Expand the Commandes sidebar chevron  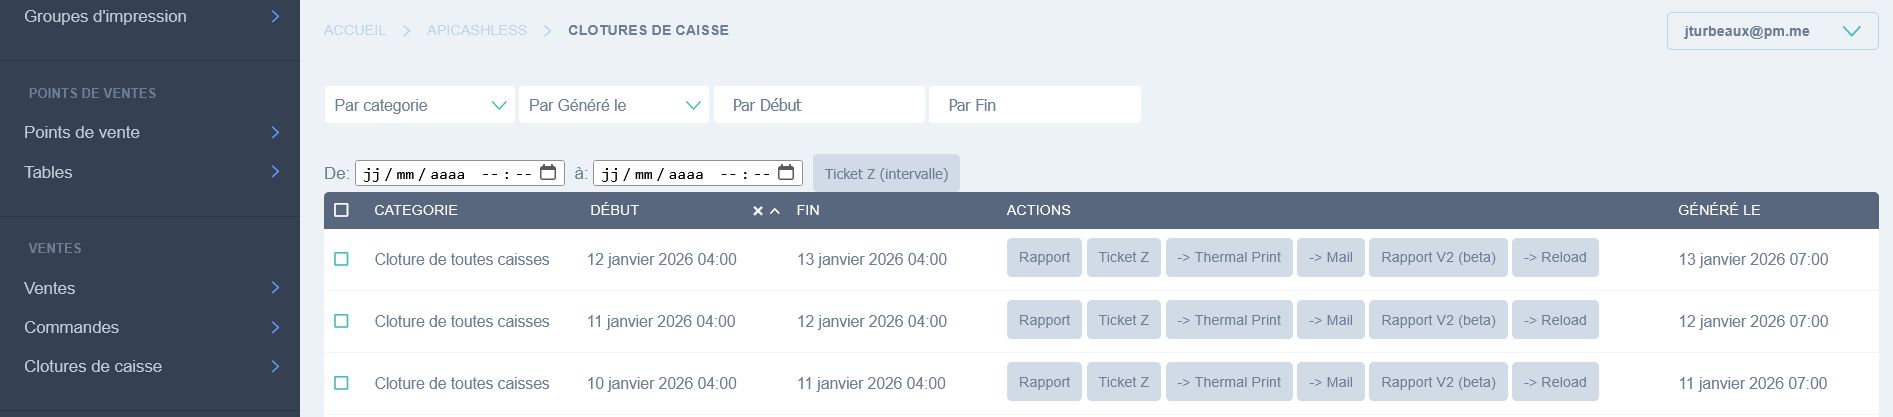pyautogui.click(x=275, y=327)
